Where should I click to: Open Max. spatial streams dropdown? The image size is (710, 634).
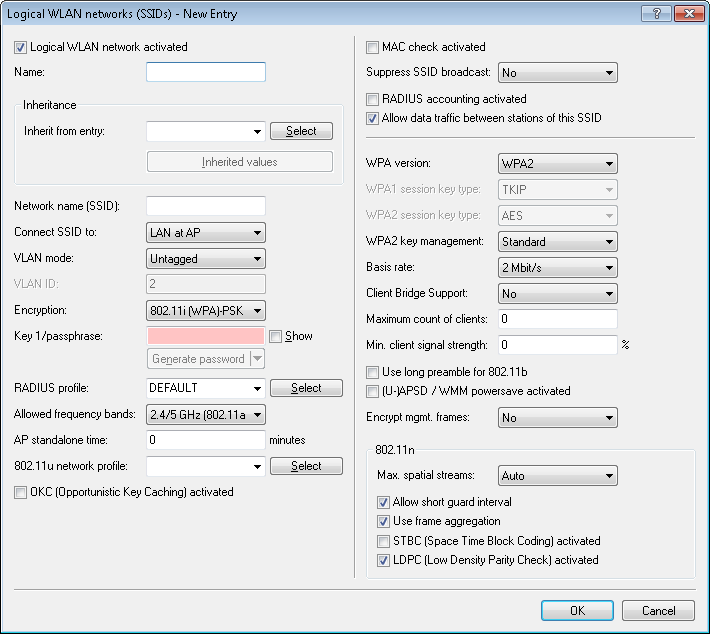[x=557, y=476]
